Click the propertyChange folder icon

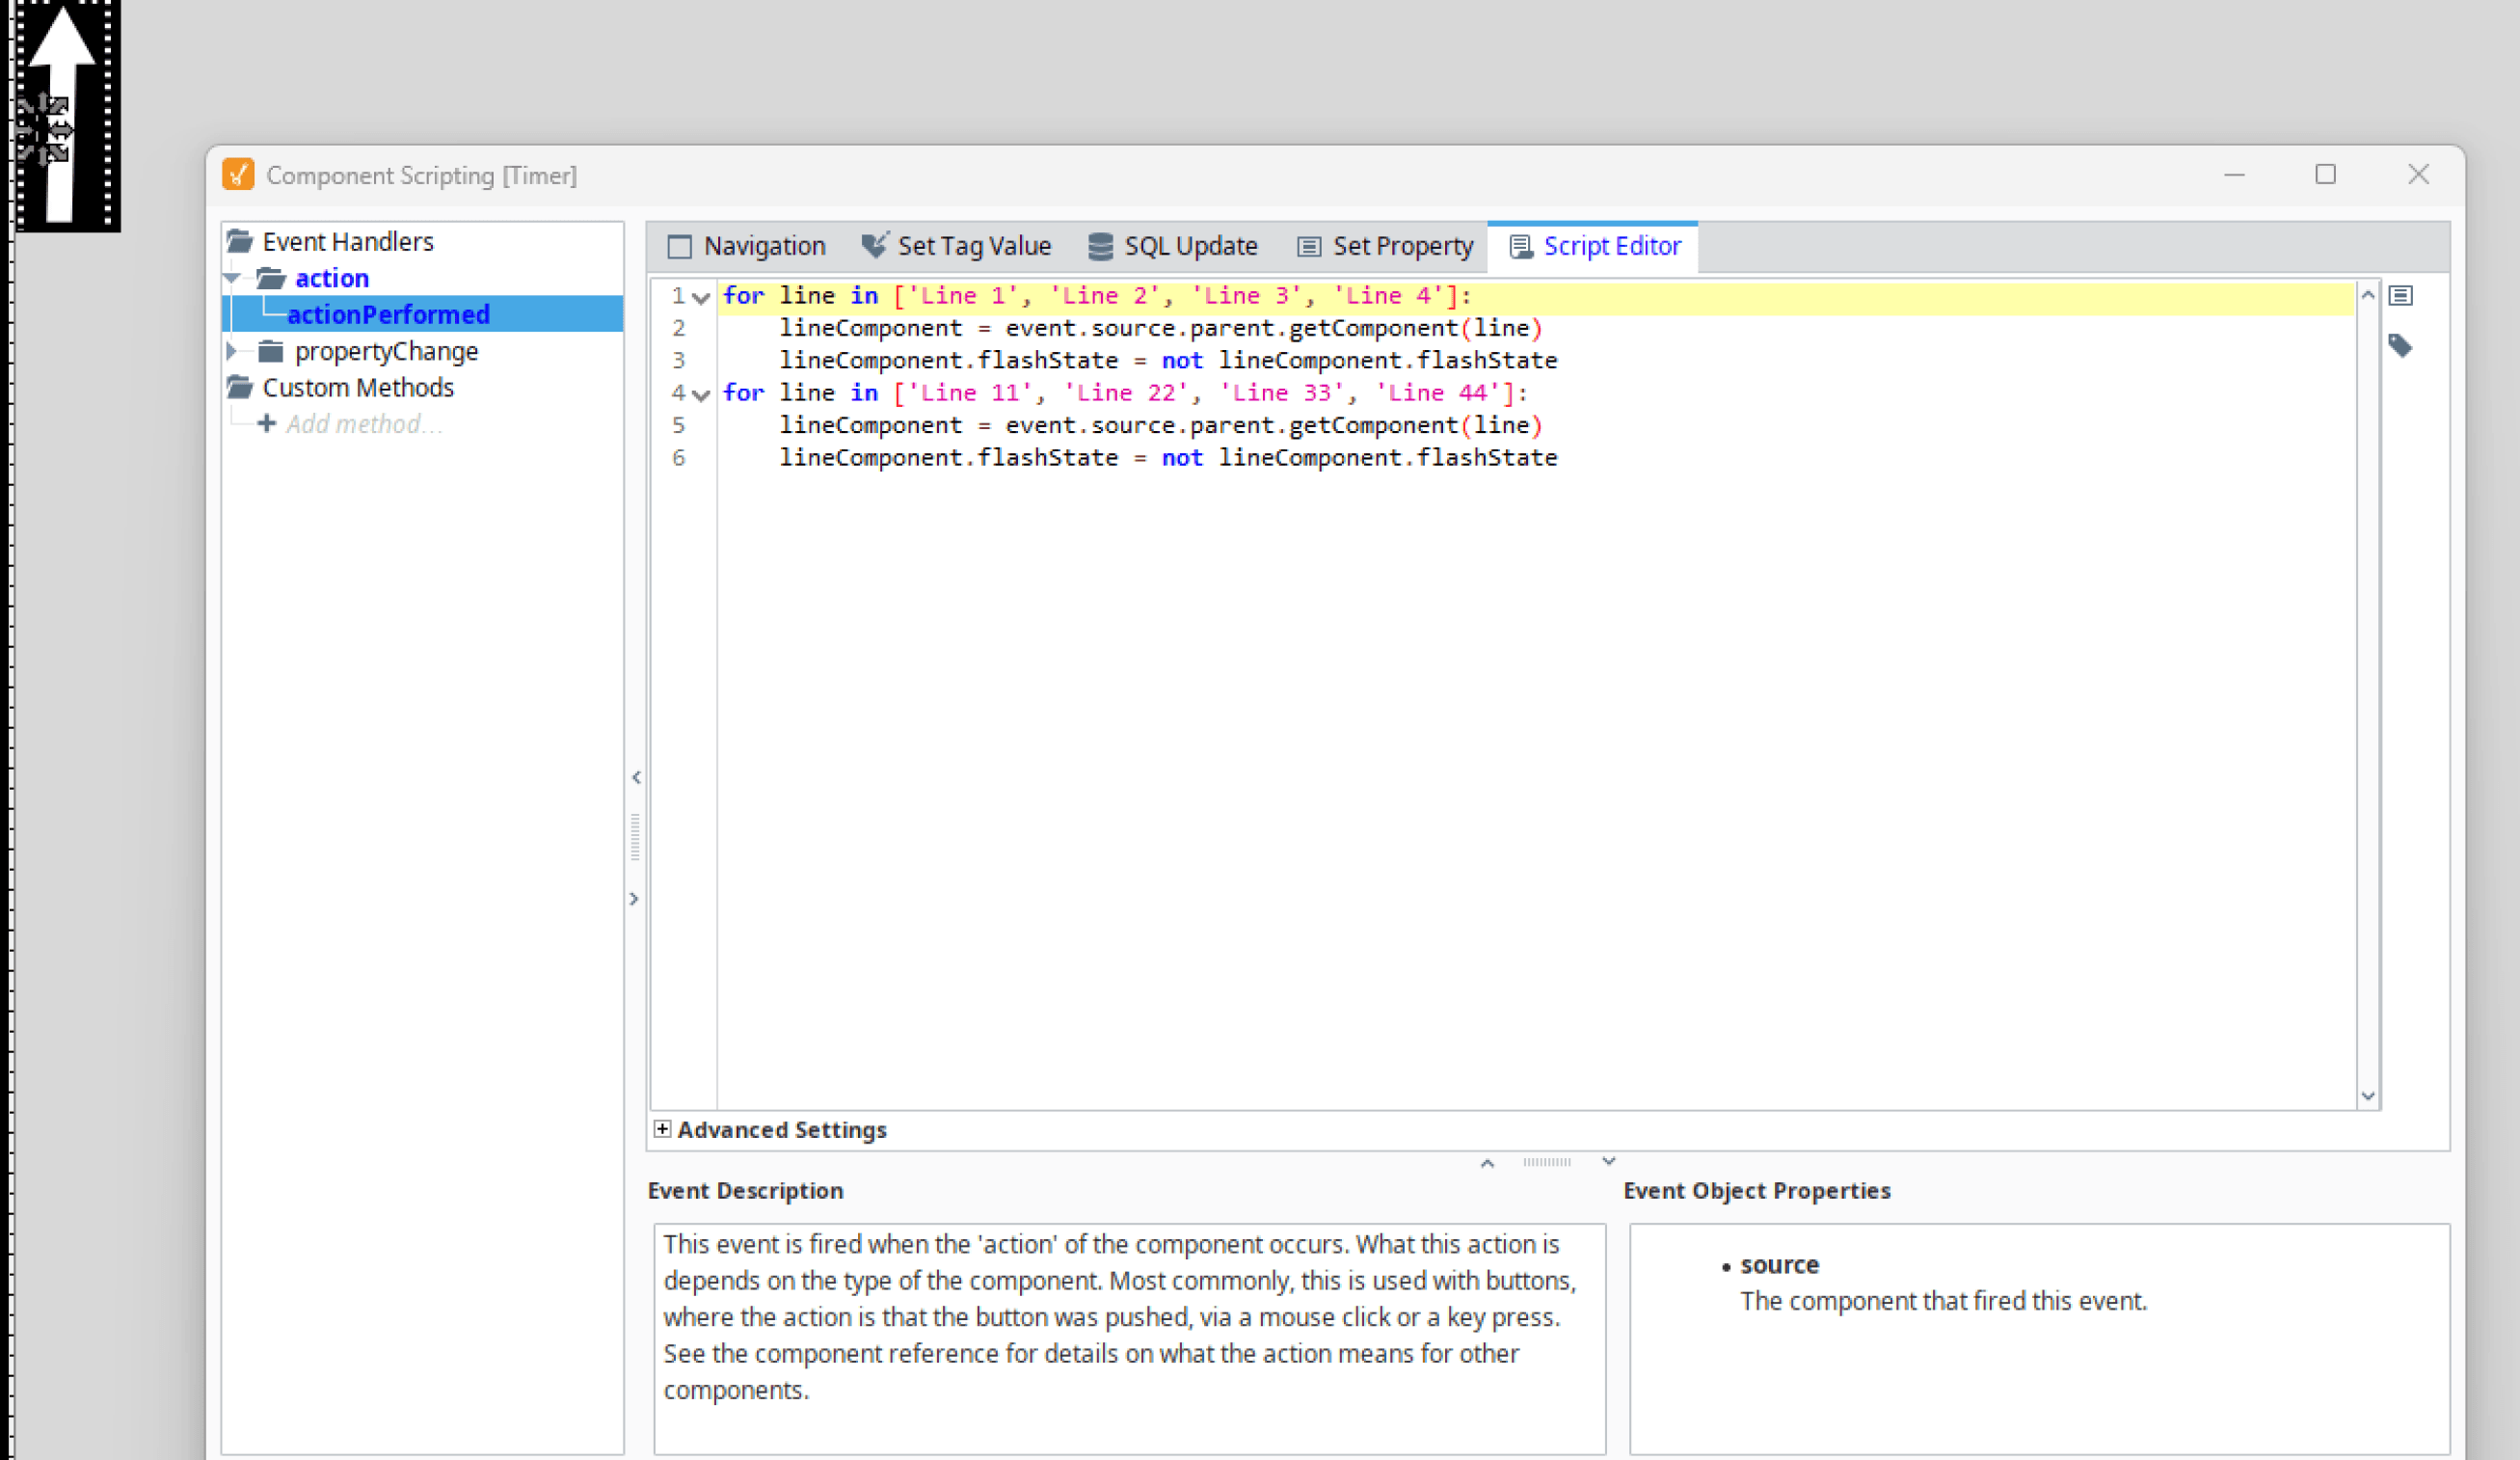coord(270,351)
